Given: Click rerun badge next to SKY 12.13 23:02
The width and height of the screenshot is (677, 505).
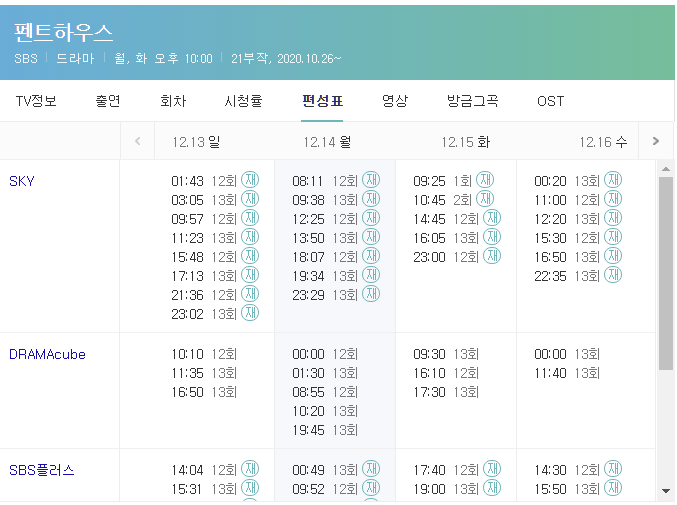Looking at the screenshot, I should [x=250, y=312].
